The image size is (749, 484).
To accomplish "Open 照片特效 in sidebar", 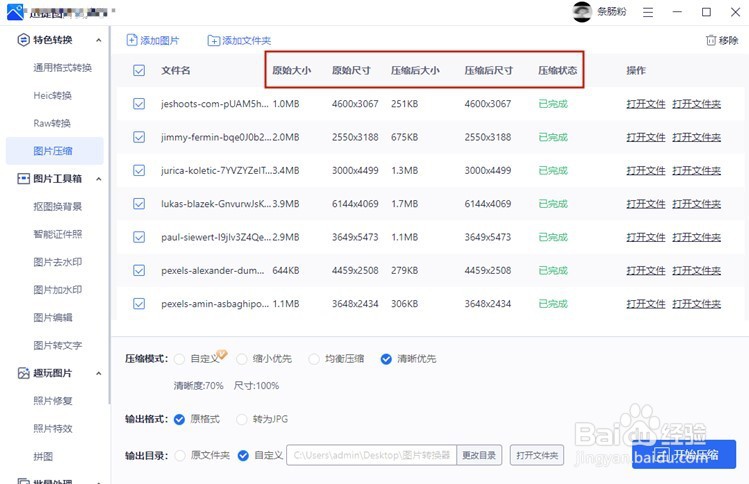I will [53, 429].
